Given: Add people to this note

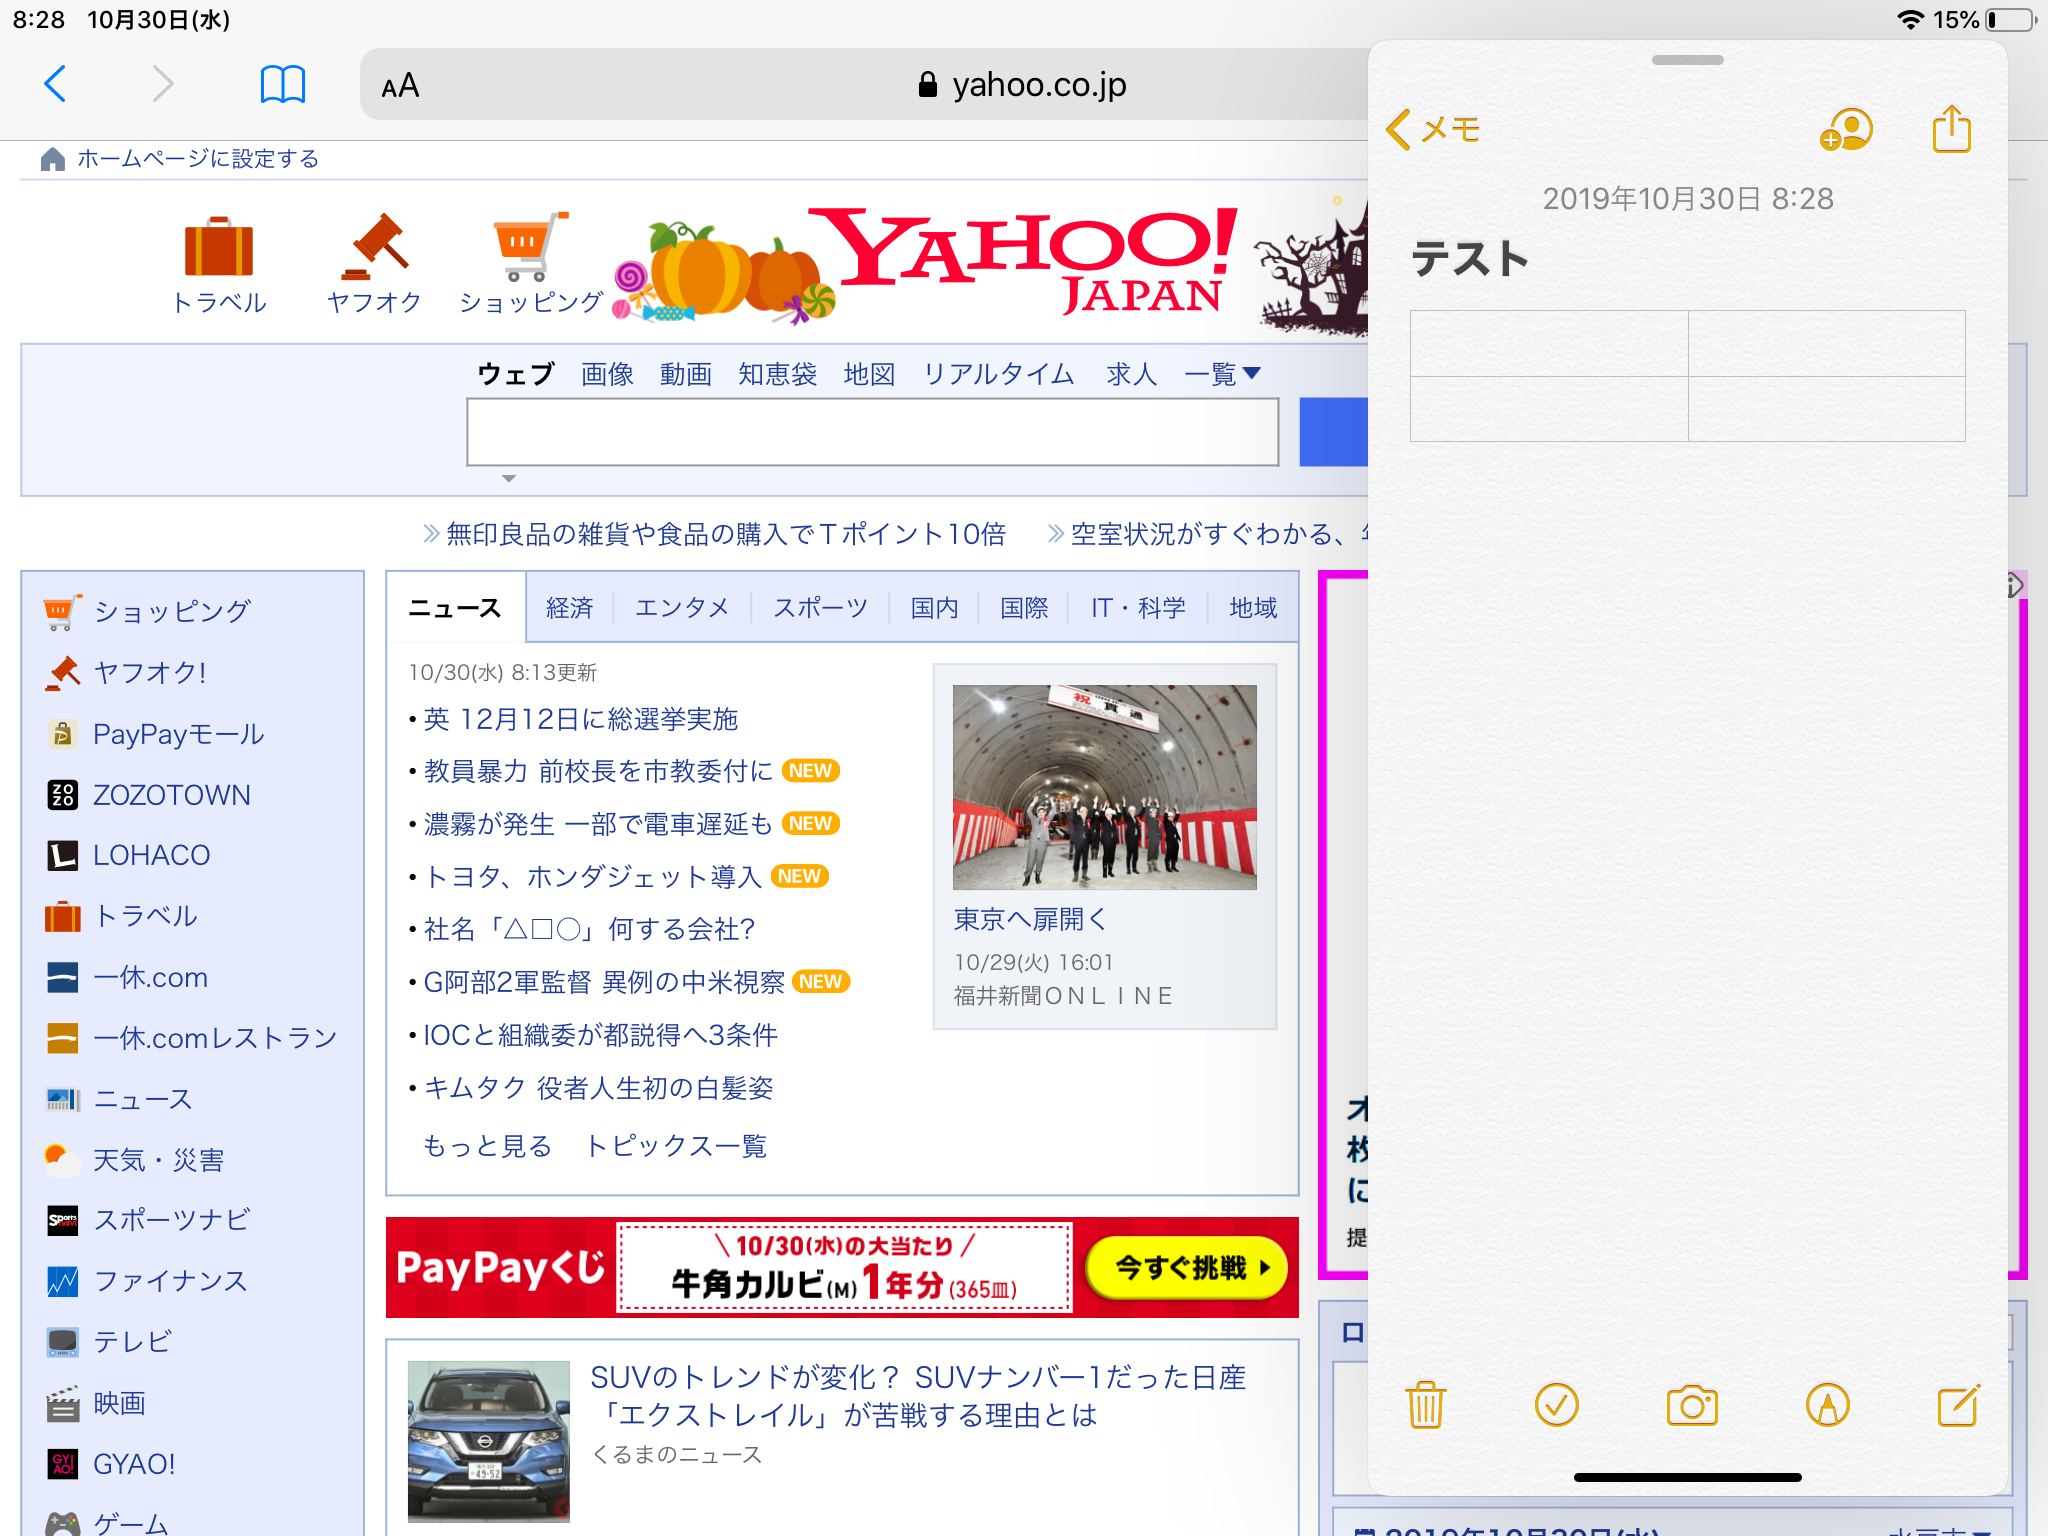Looking at the screenshot, I should pos(1846,130).
